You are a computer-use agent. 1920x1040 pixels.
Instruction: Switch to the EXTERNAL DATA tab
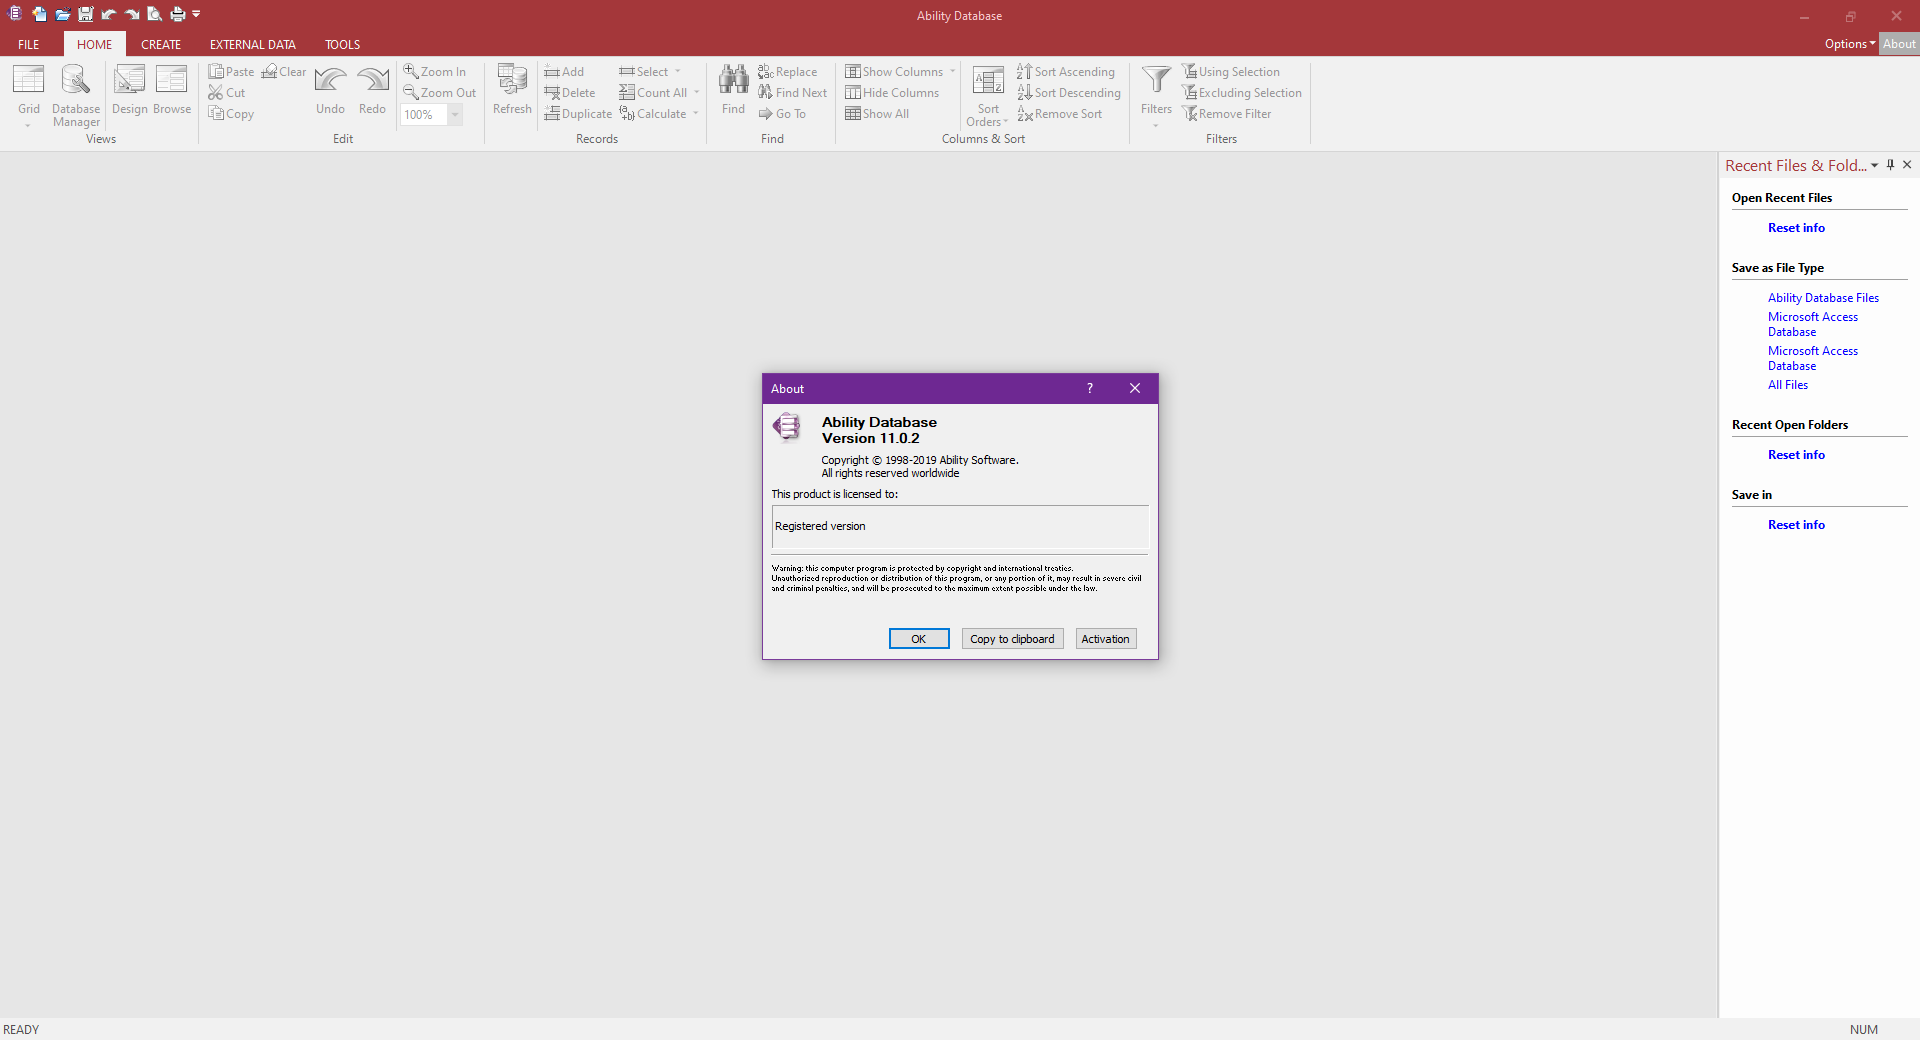click(253, 44)
